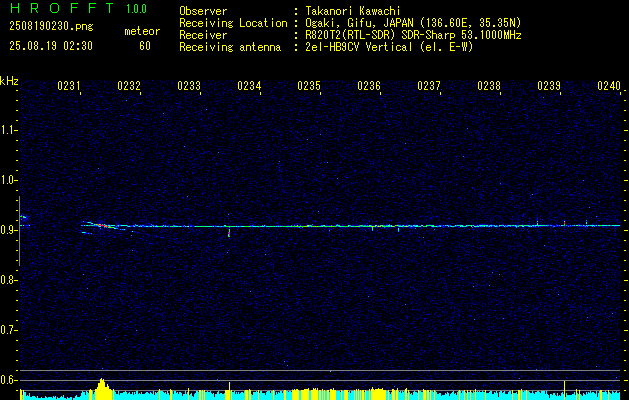Click the 1.0 kHz axis label
629x400 pixels.
[8, 181]
